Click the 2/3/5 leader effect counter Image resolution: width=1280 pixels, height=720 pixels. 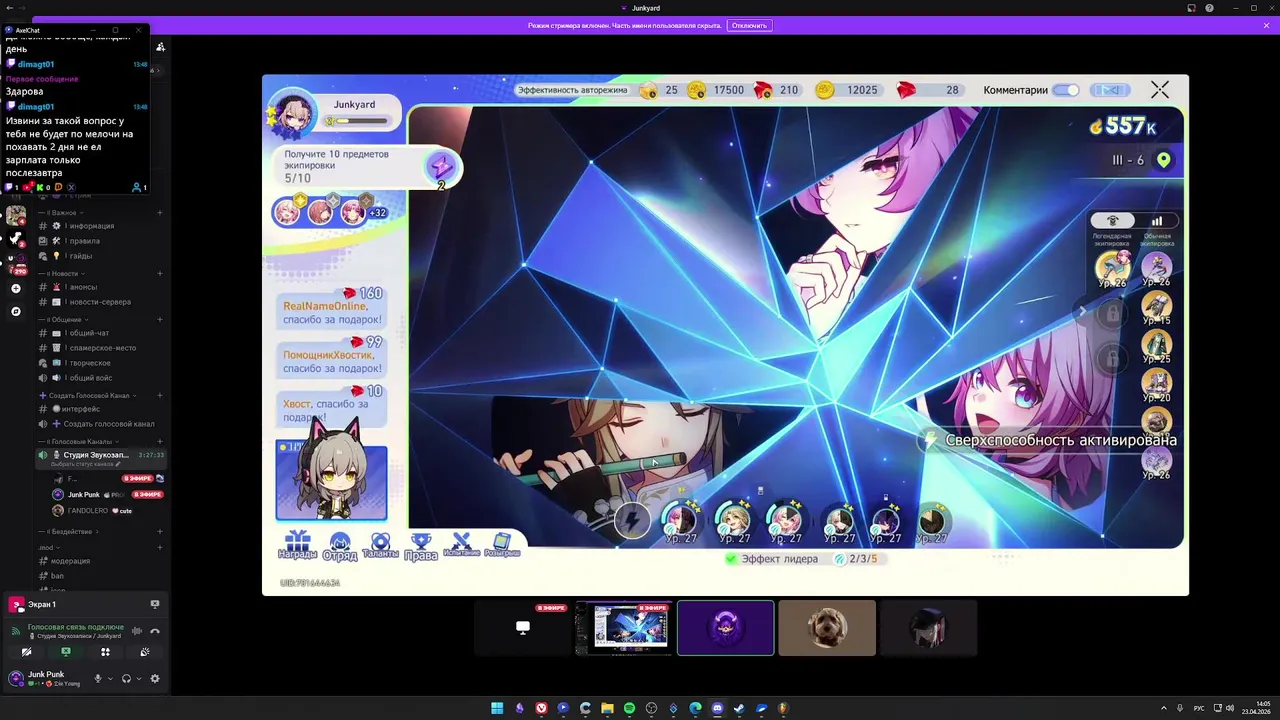point(862,559)
